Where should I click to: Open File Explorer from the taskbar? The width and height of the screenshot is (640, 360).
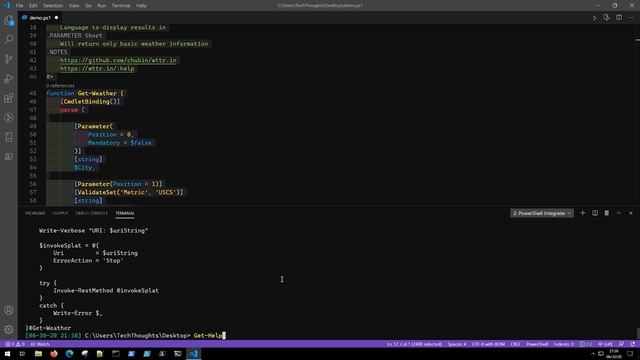[38, 354]
